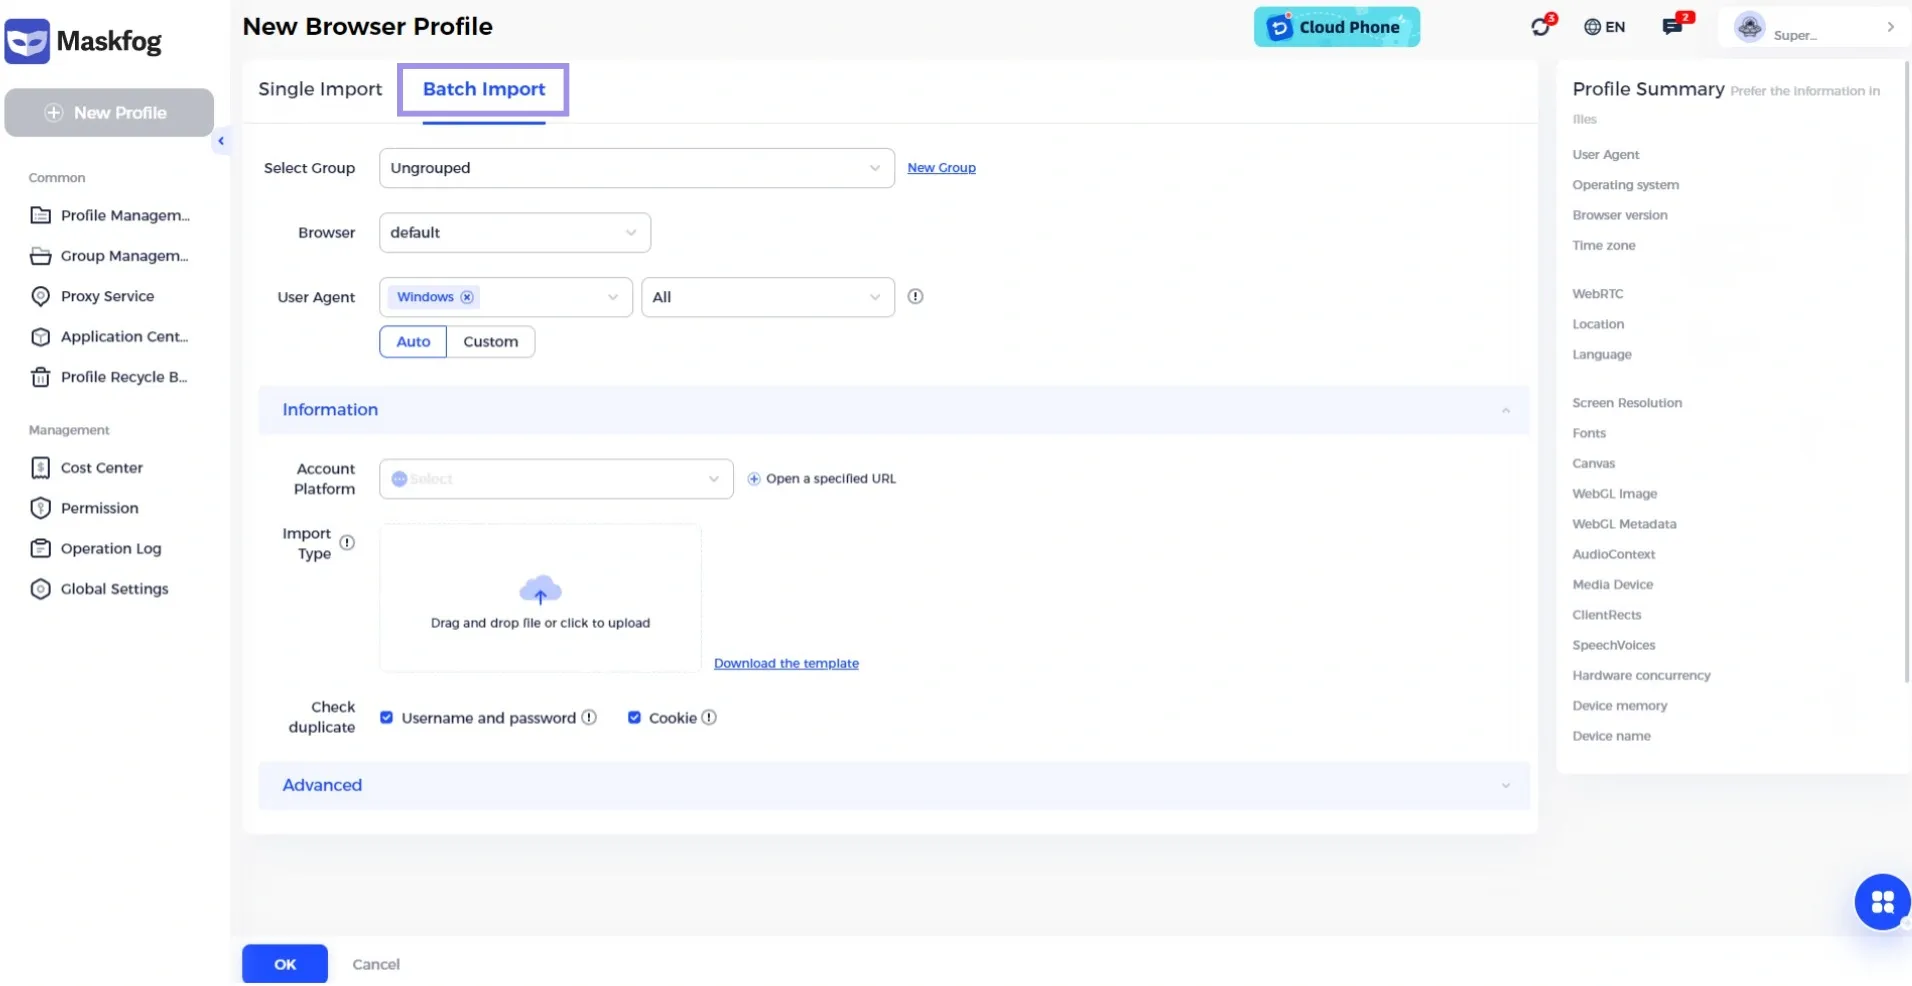The image size is (1912, 986).
Task: Open Global Settings from sidebar
Action: point(112,588)
